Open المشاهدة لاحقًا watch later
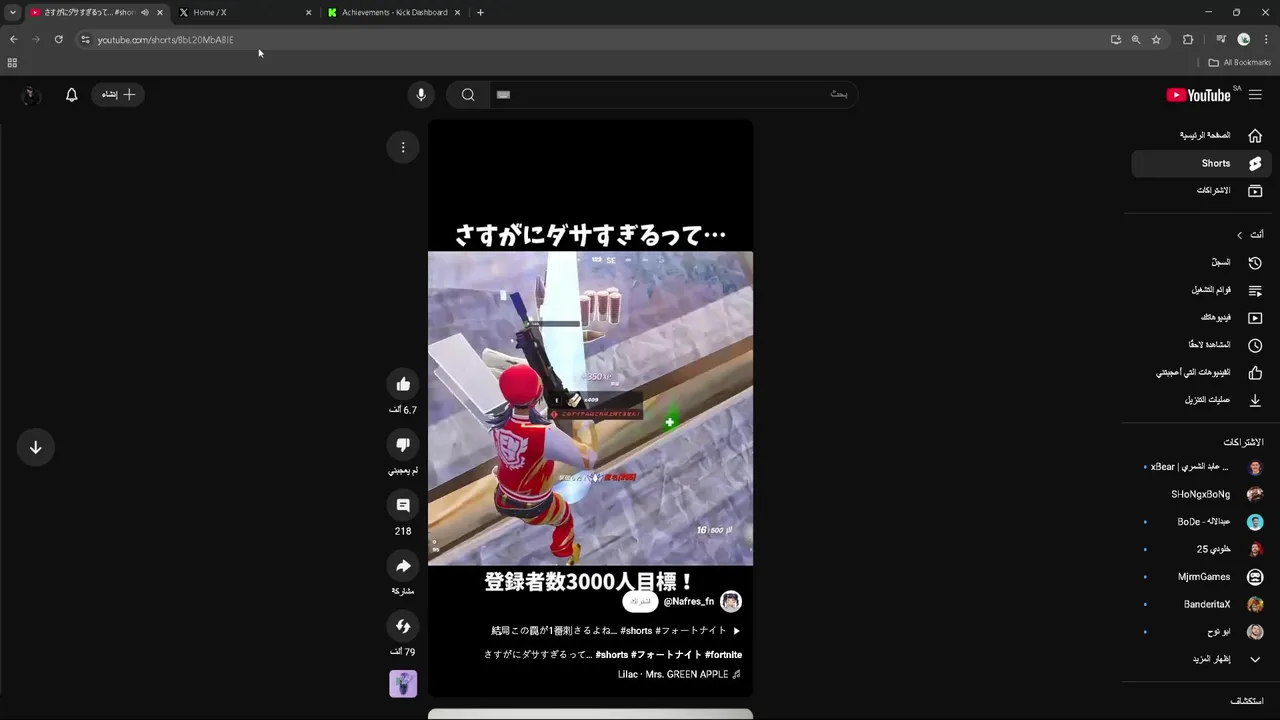Viewport: 1280px width, 720px height. point(1201,345)
